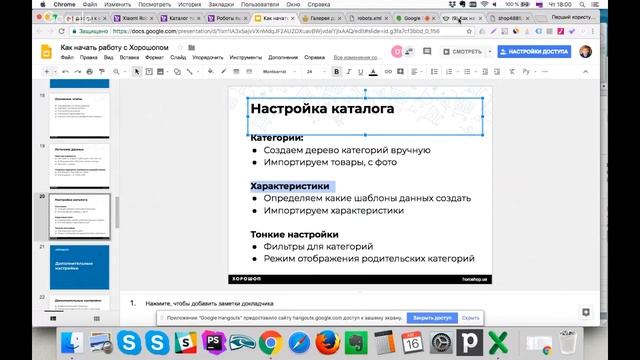The width and height of the screenshot is (640, 360).
Task: Select slide 19 thumbnail
Action: [80, 166]
